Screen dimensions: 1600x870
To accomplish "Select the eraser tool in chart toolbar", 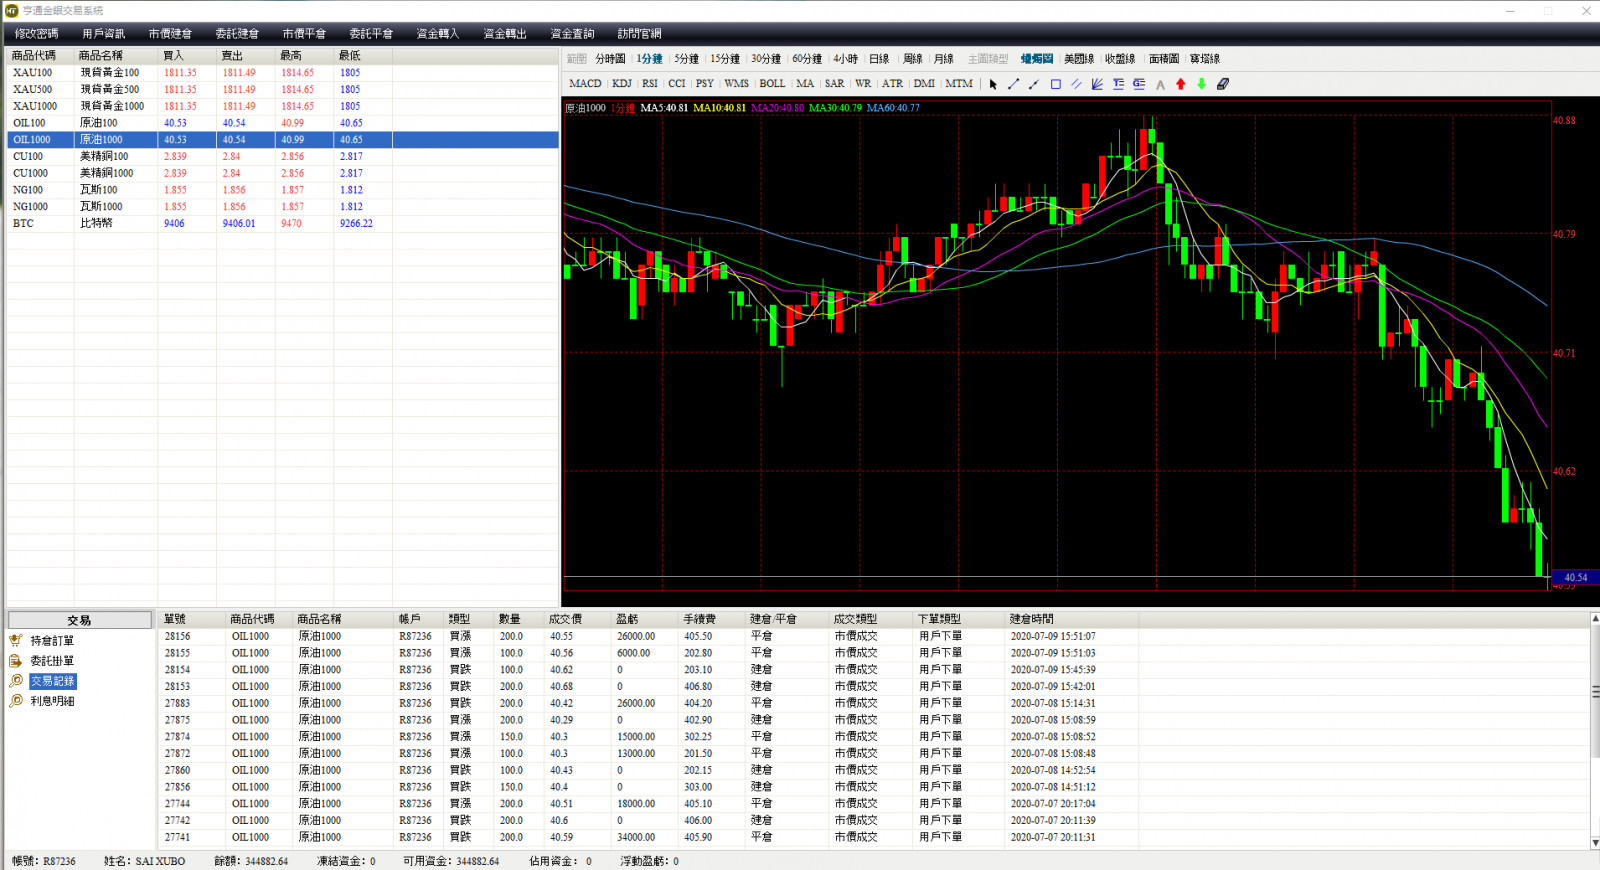I will pos(1222,84).
